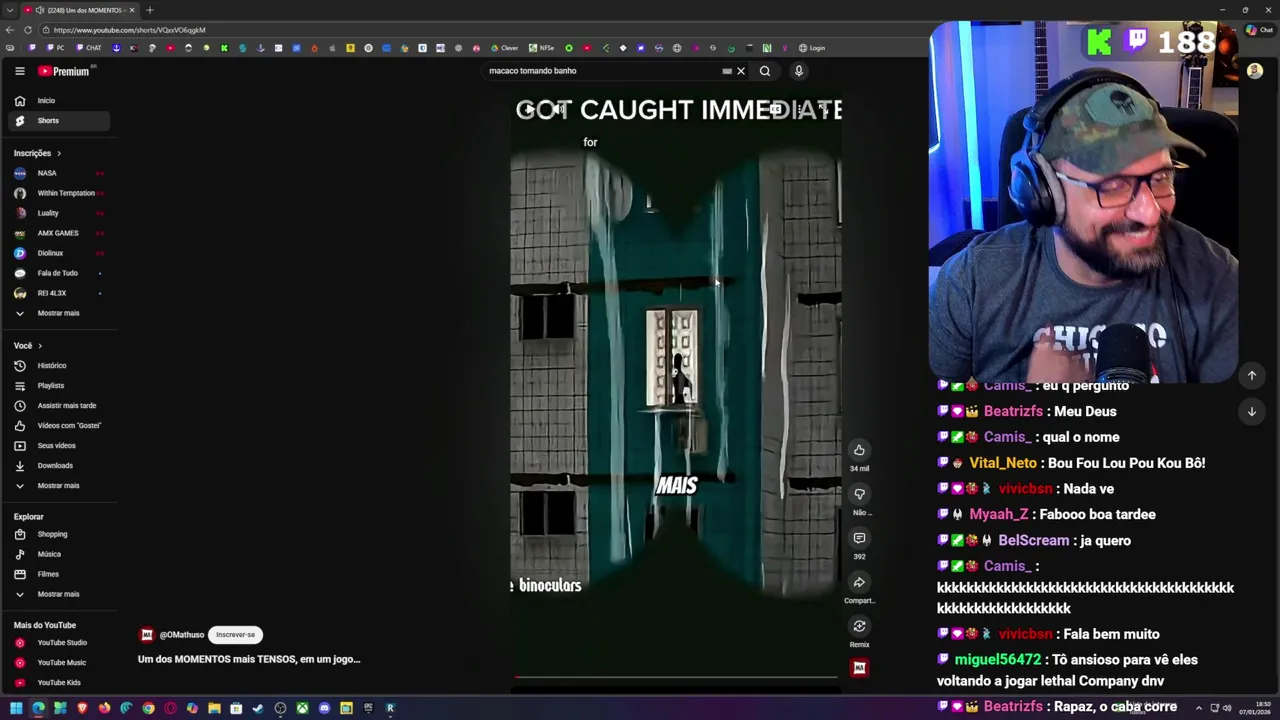Dislike the Short with thumbs down
Image resolution: width=1280 pixels, height=720 pixels.
click(859, 494)
